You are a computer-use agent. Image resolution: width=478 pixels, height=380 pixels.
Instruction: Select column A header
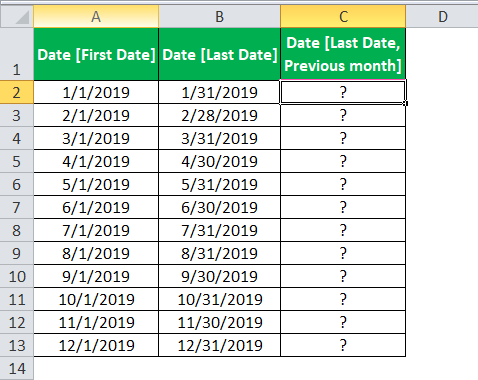pos(96,16)
